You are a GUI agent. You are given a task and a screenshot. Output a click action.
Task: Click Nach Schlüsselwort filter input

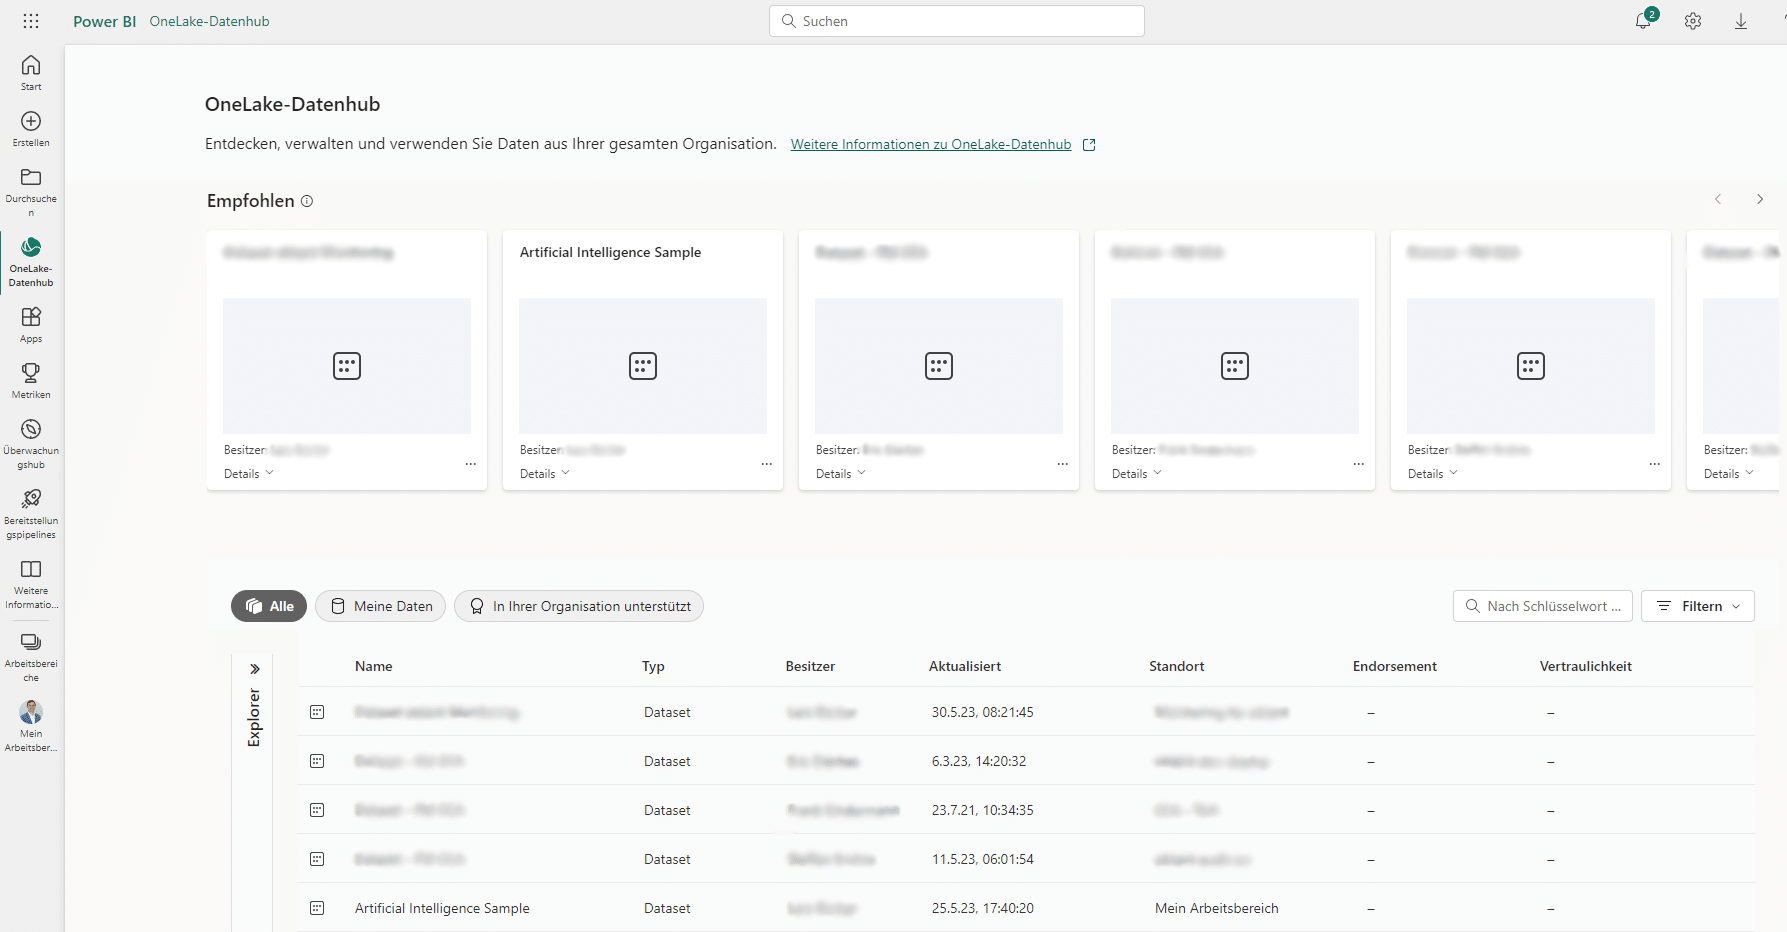point(1543,606)
